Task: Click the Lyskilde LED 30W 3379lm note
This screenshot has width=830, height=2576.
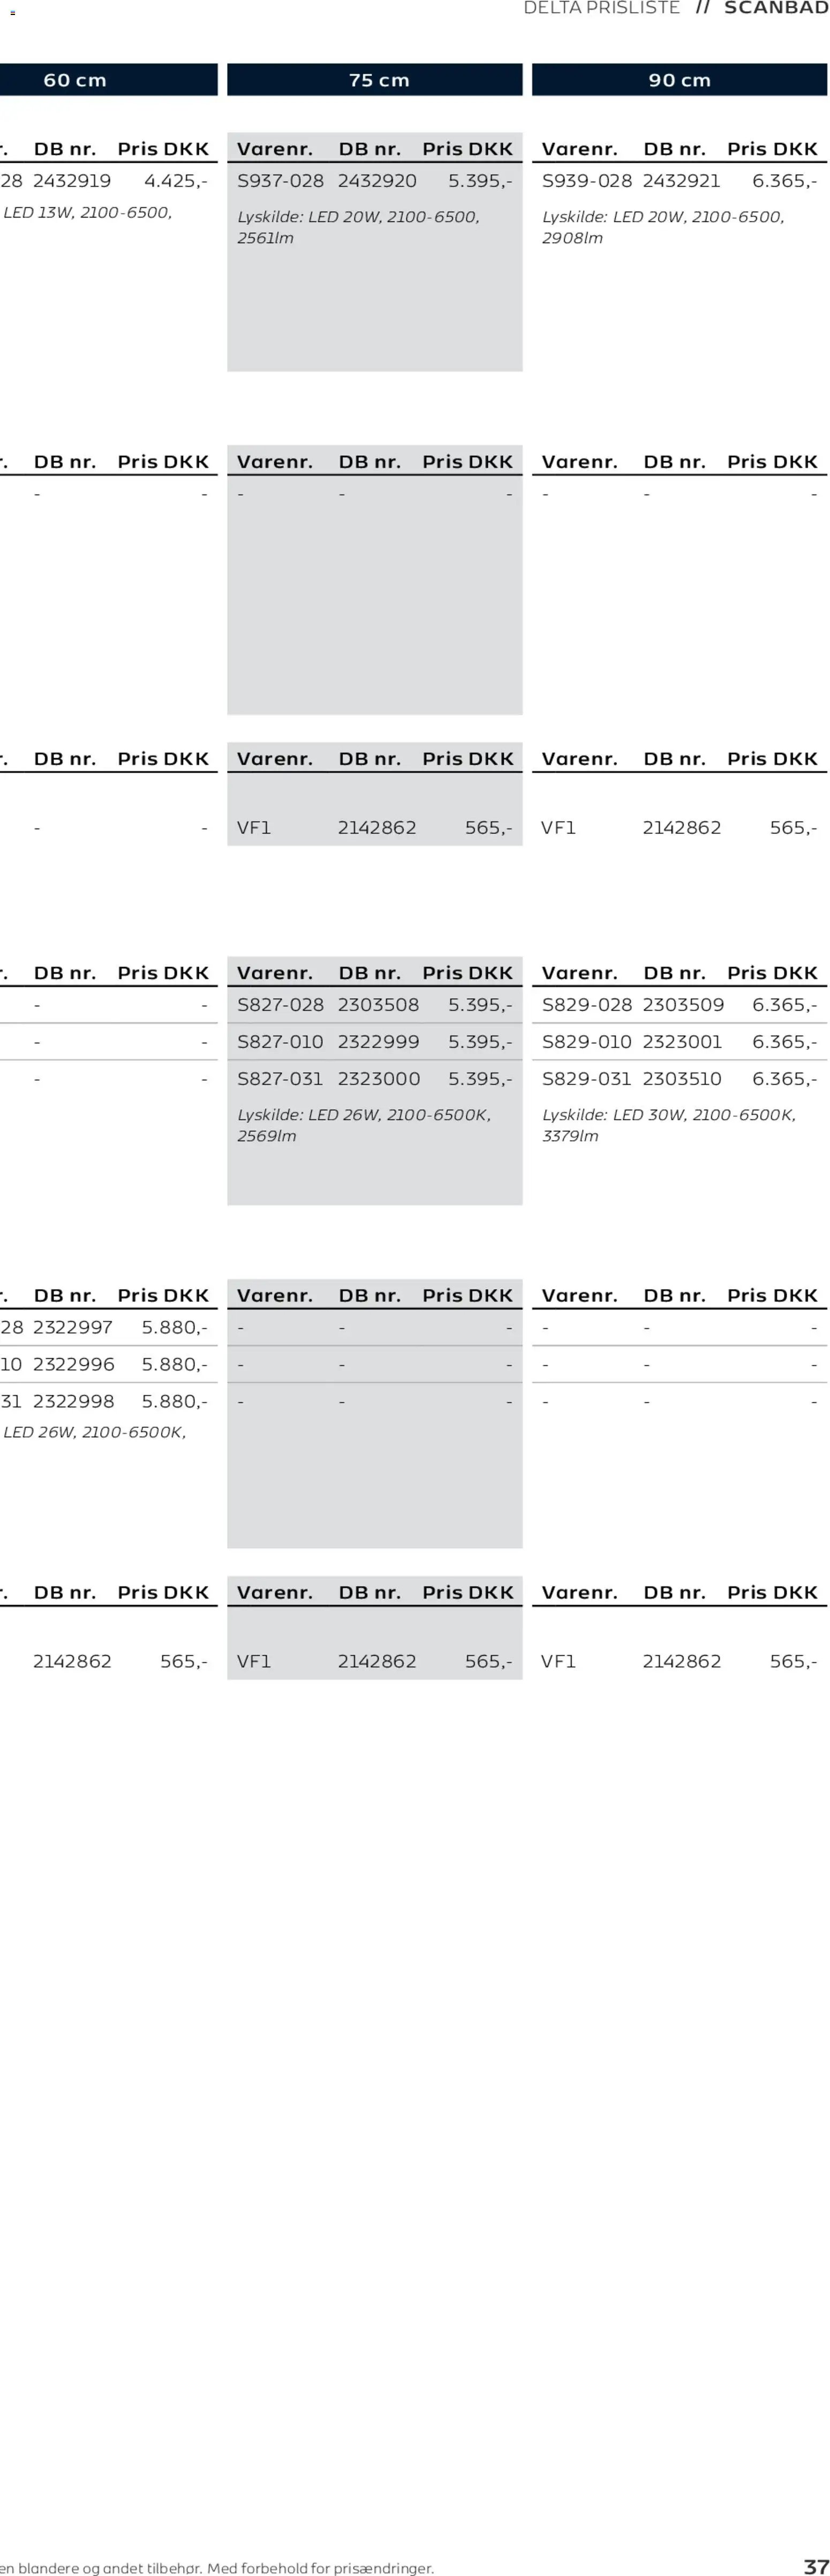Action: pos(668,1125)
